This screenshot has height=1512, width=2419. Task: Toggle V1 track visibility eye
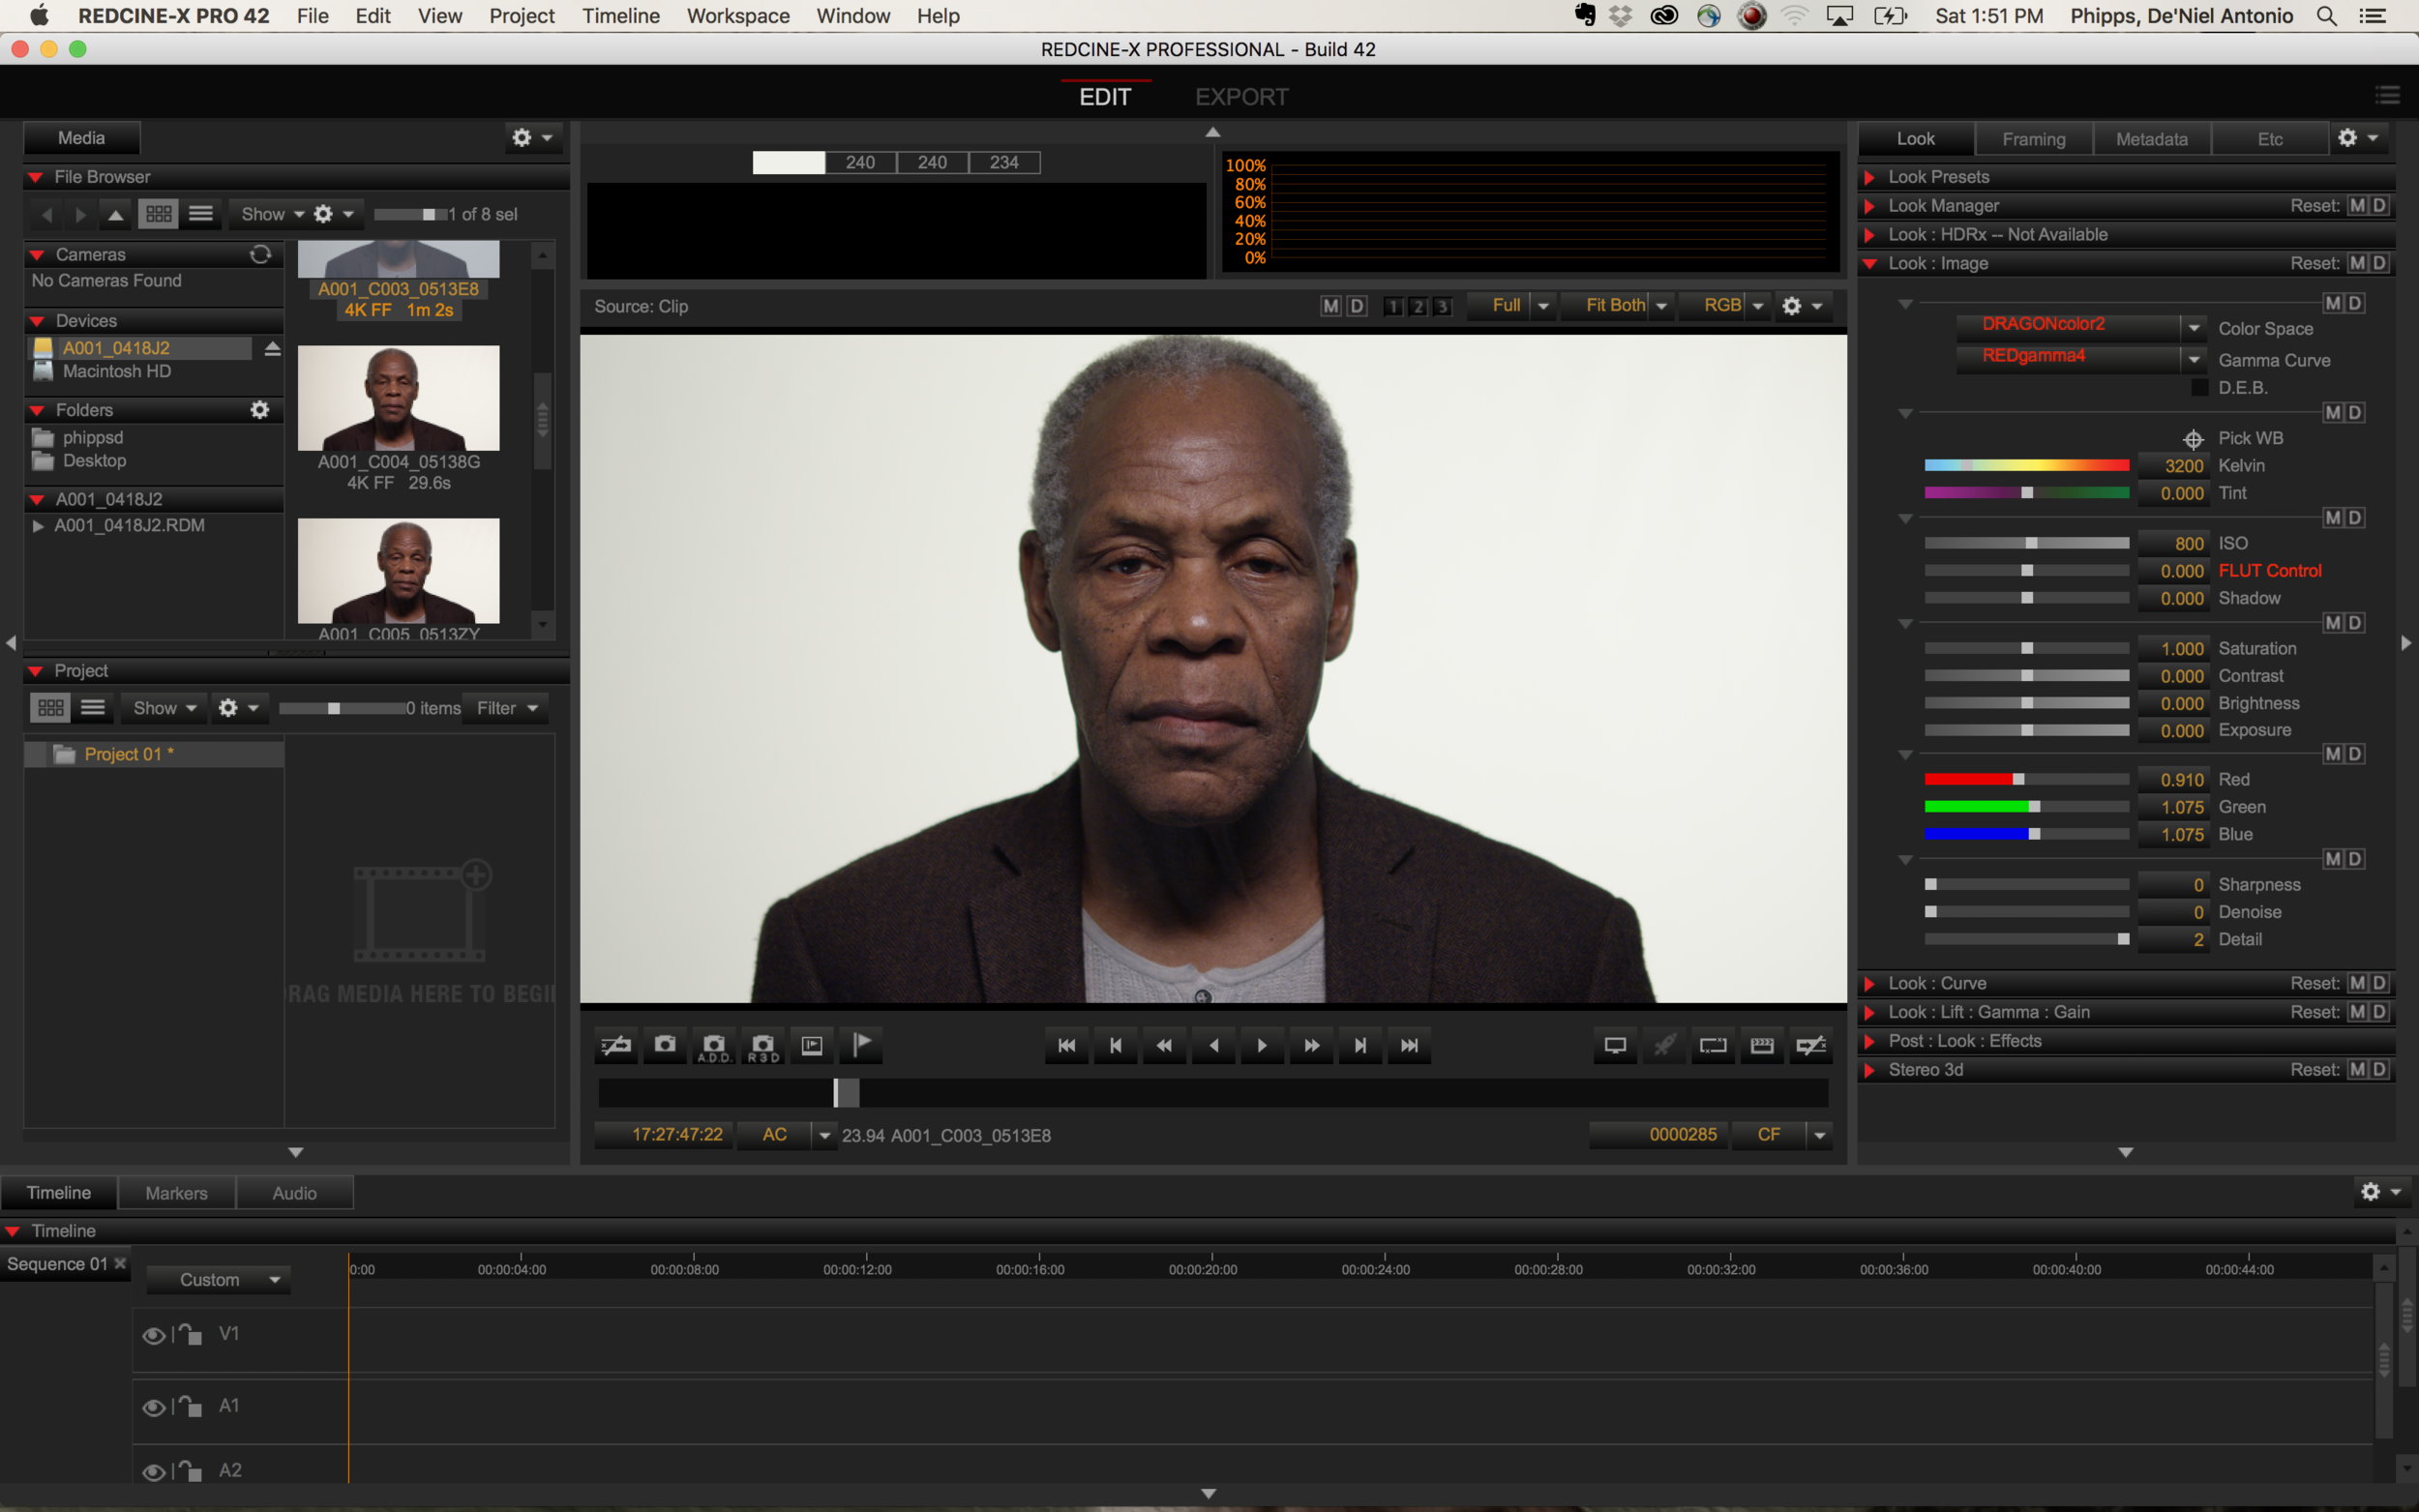(153, 1335)
